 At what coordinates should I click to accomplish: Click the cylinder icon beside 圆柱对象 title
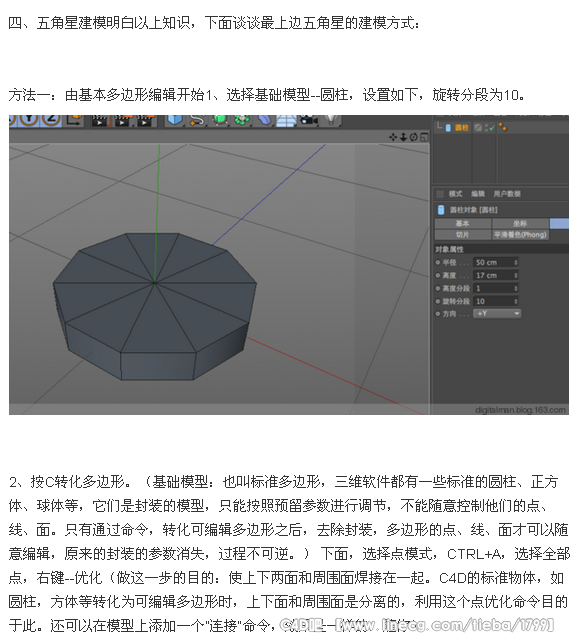pos(441,210)
